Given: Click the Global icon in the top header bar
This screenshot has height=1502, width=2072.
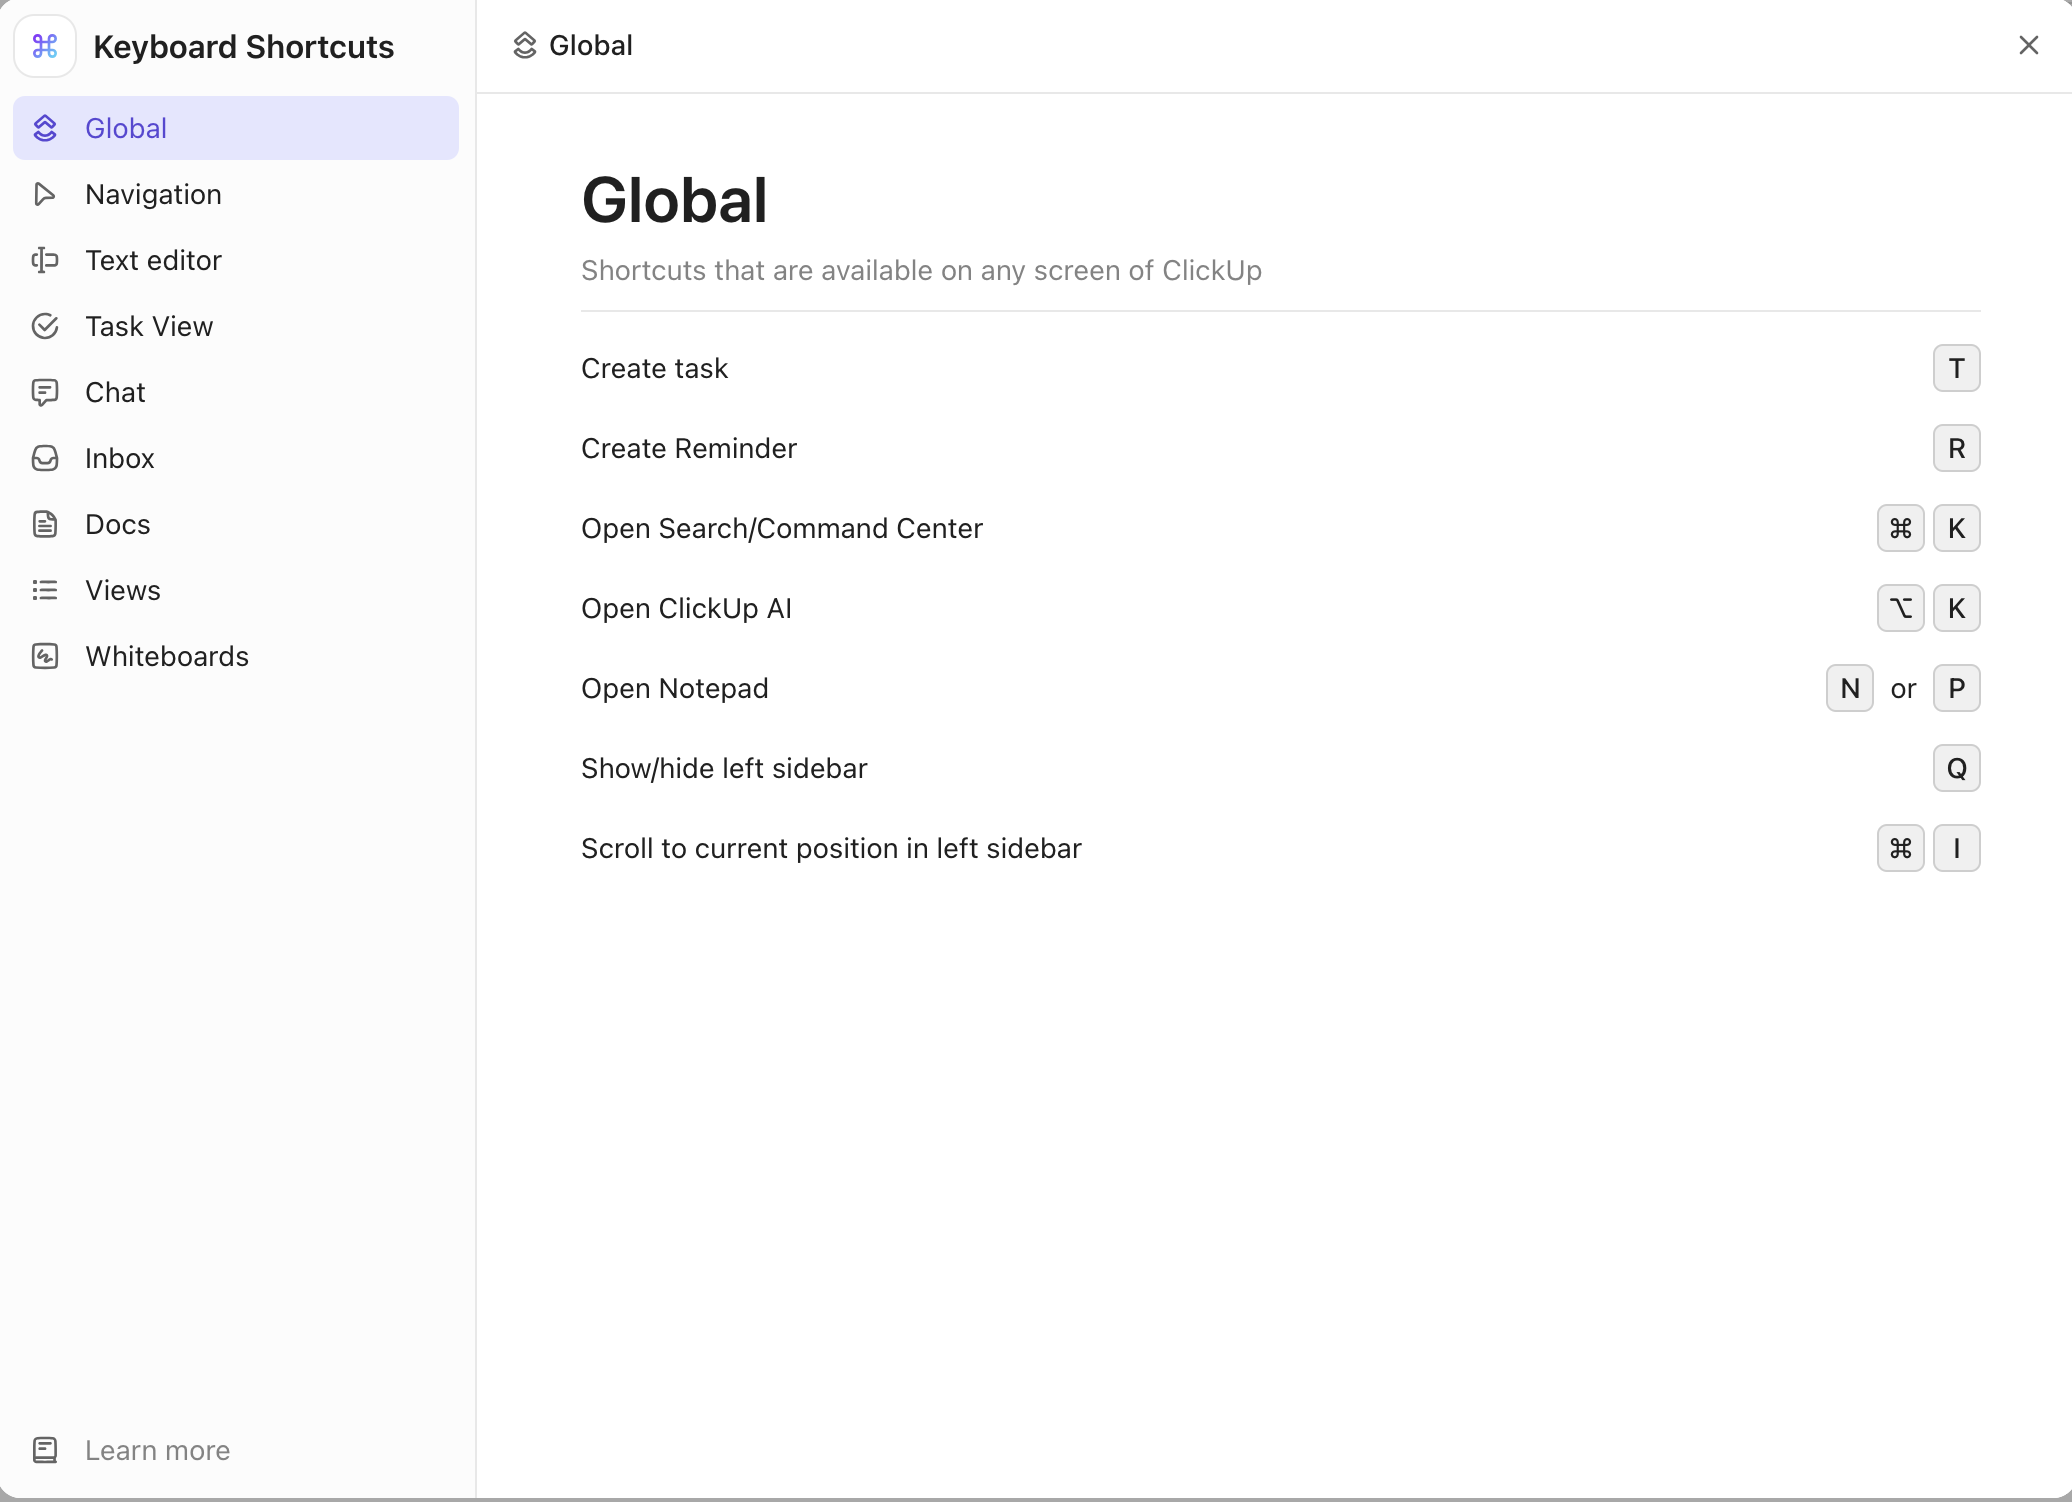Looking at the screenshot, I should pyautogui.click(x=524, y=45).
